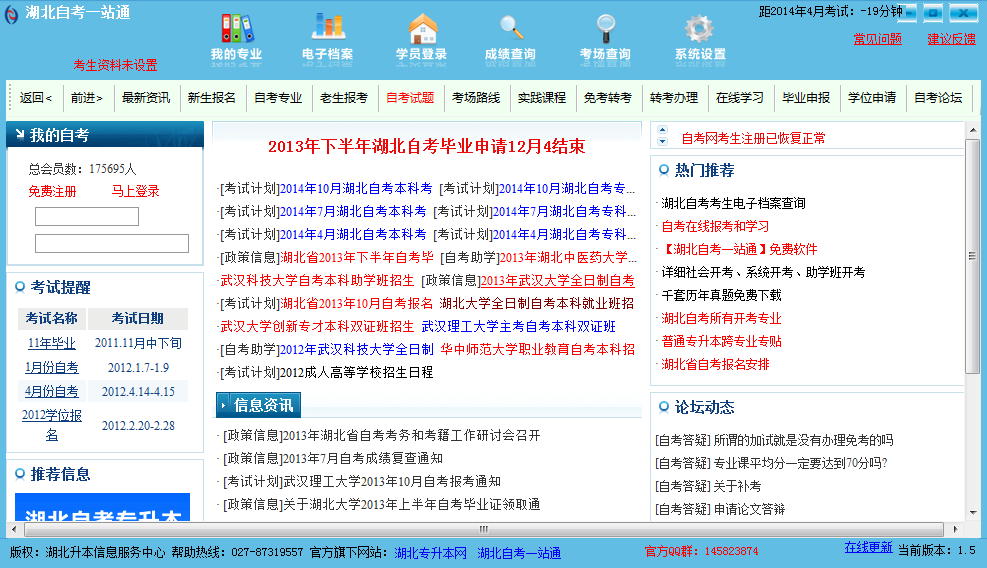Open the 最新资讯 tab
The width and height of the screenshot is (987, 568).
tap(146, 98)
